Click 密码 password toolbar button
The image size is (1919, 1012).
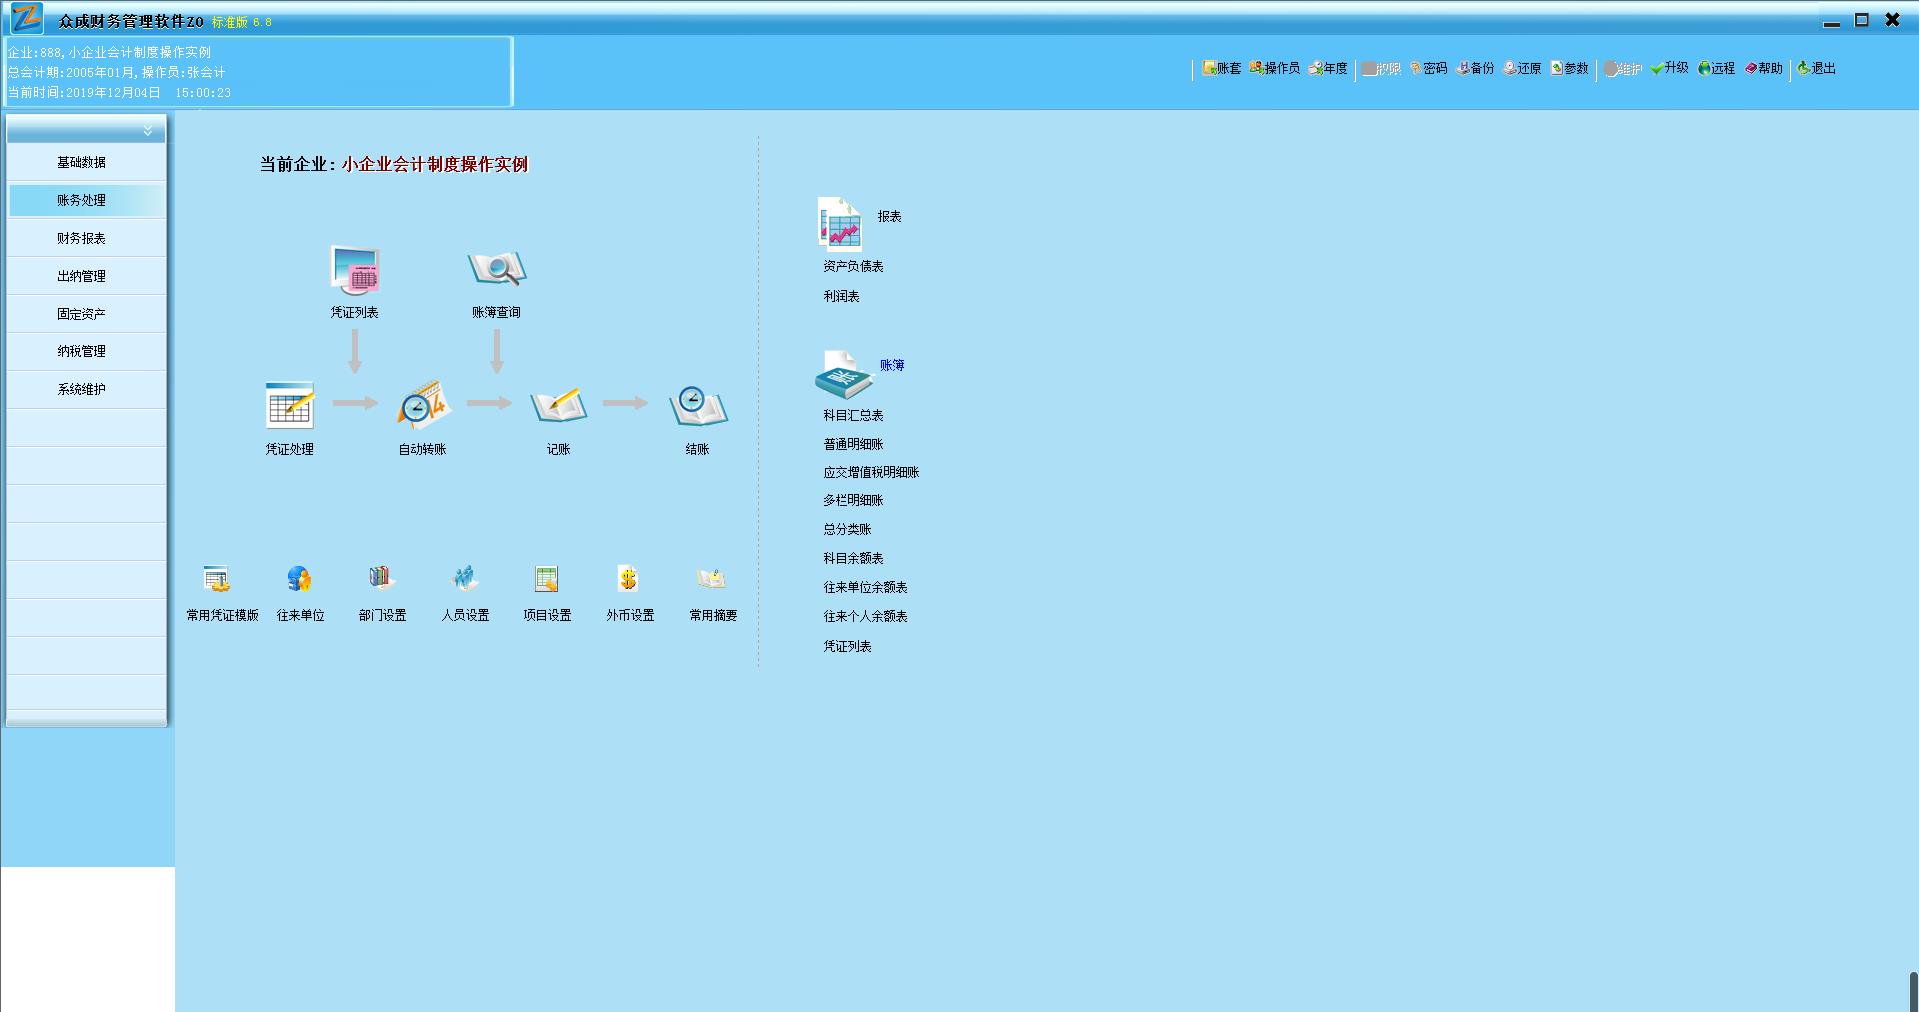1429,68
